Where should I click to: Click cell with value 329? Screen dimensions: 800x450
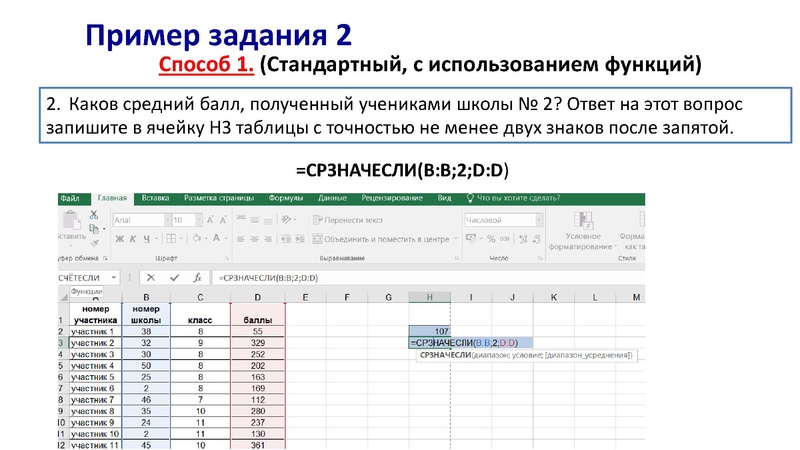tap(258, 343)
